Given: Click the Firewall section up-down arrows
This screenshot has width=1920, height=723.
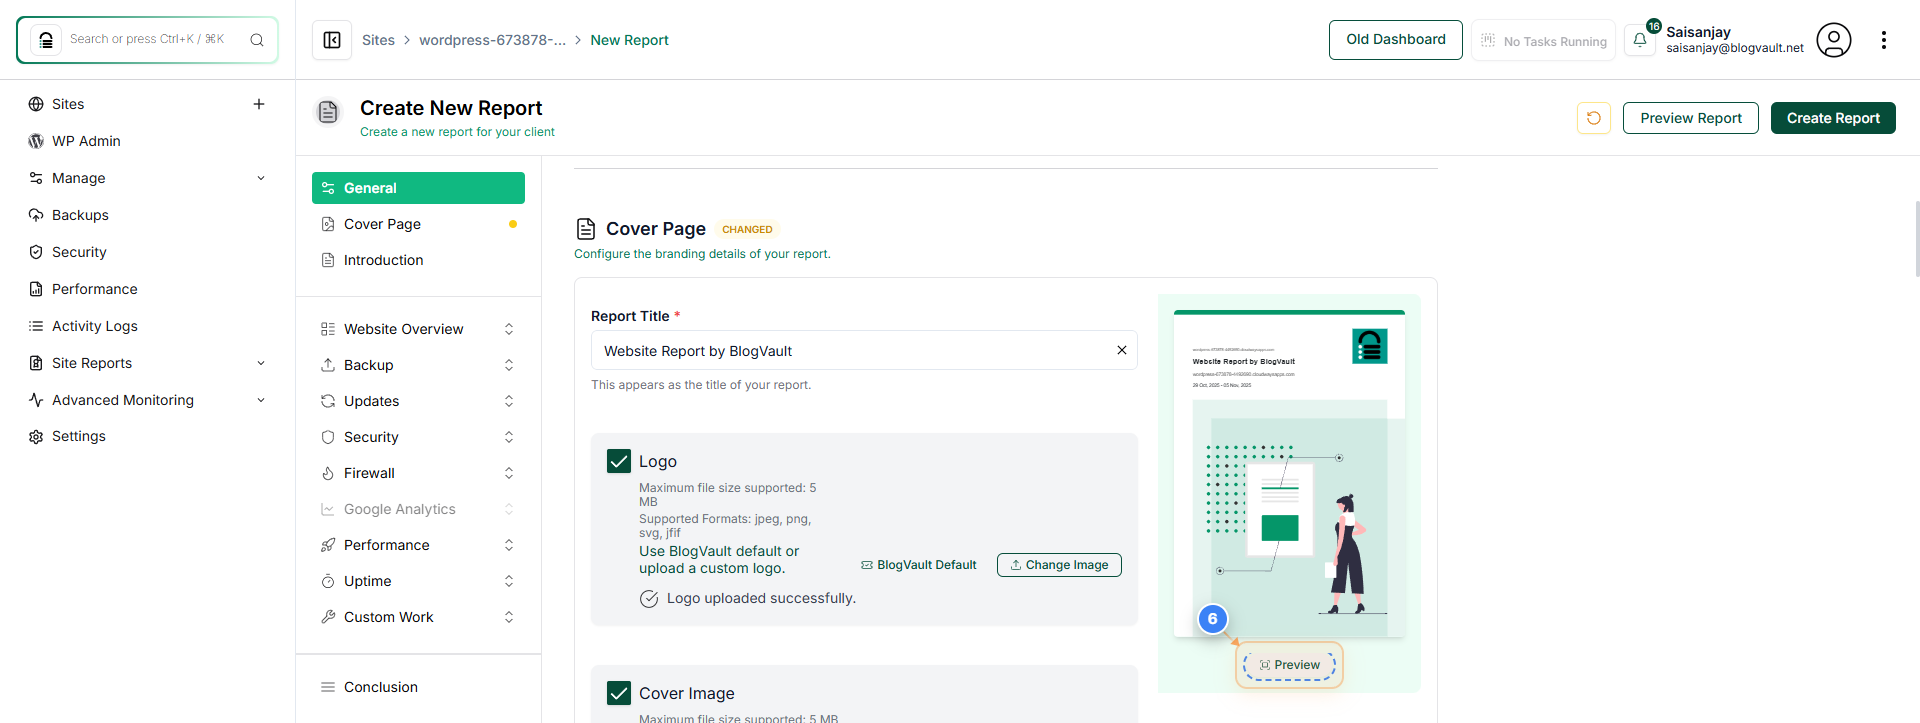Looking at the screenshot, I should (x=509, y=473).
